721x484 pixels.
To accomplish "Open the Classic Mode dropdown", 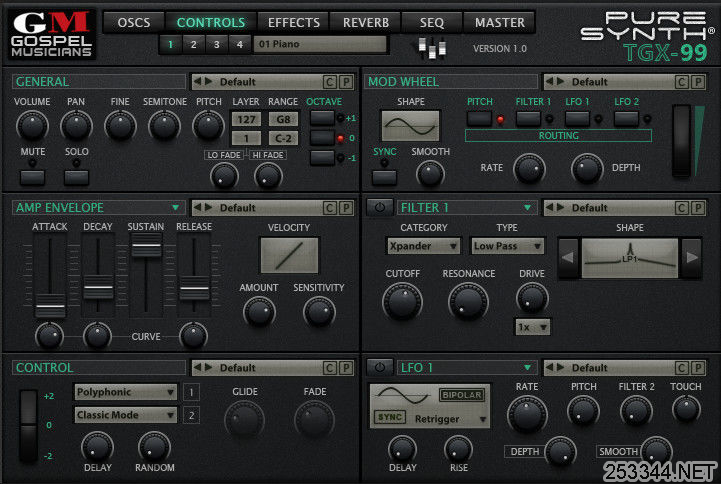I will (126, 415).
